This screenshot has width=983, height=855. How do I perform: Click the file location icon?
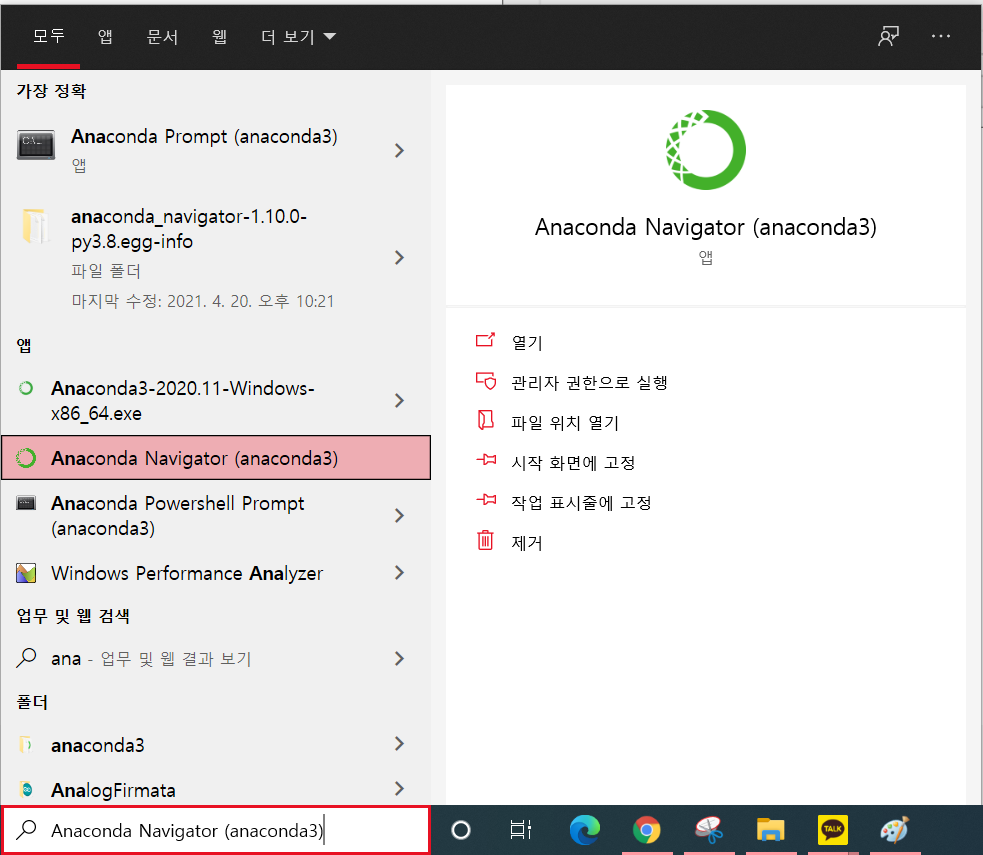click(x=486, y=420)
